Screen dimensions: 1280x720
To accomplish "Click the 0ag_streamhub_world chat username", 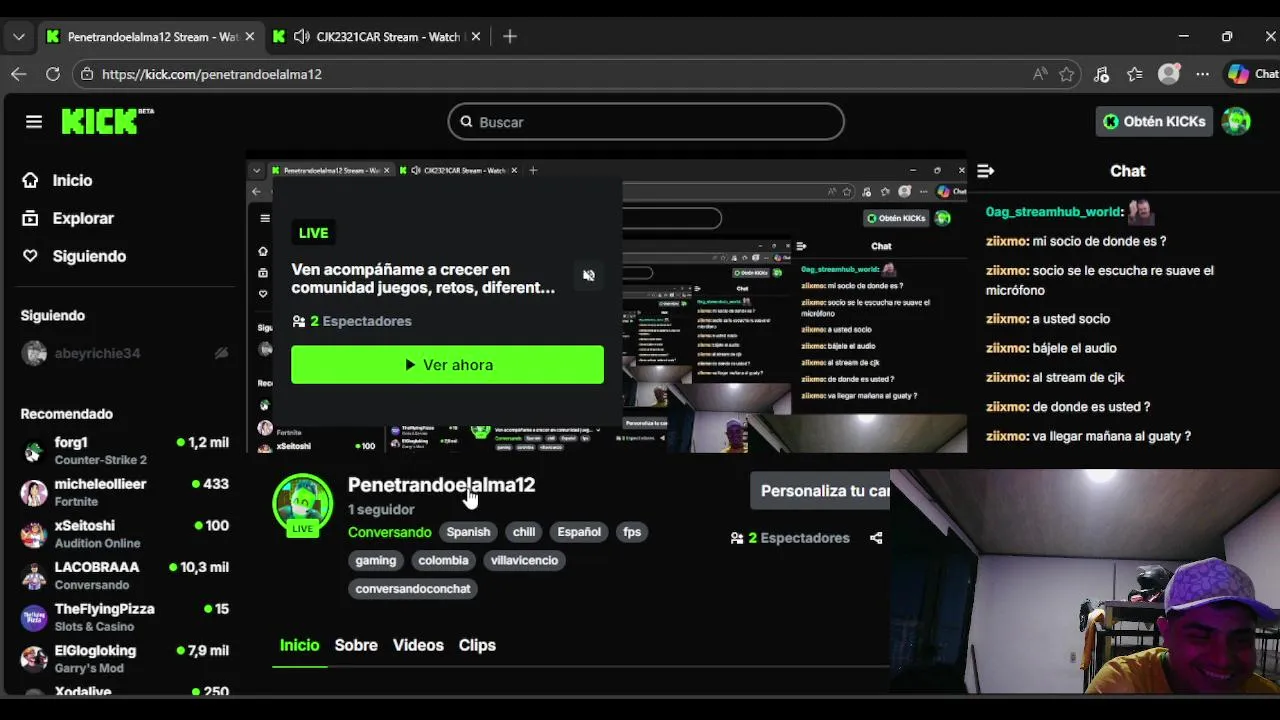I will (1052, 212).
